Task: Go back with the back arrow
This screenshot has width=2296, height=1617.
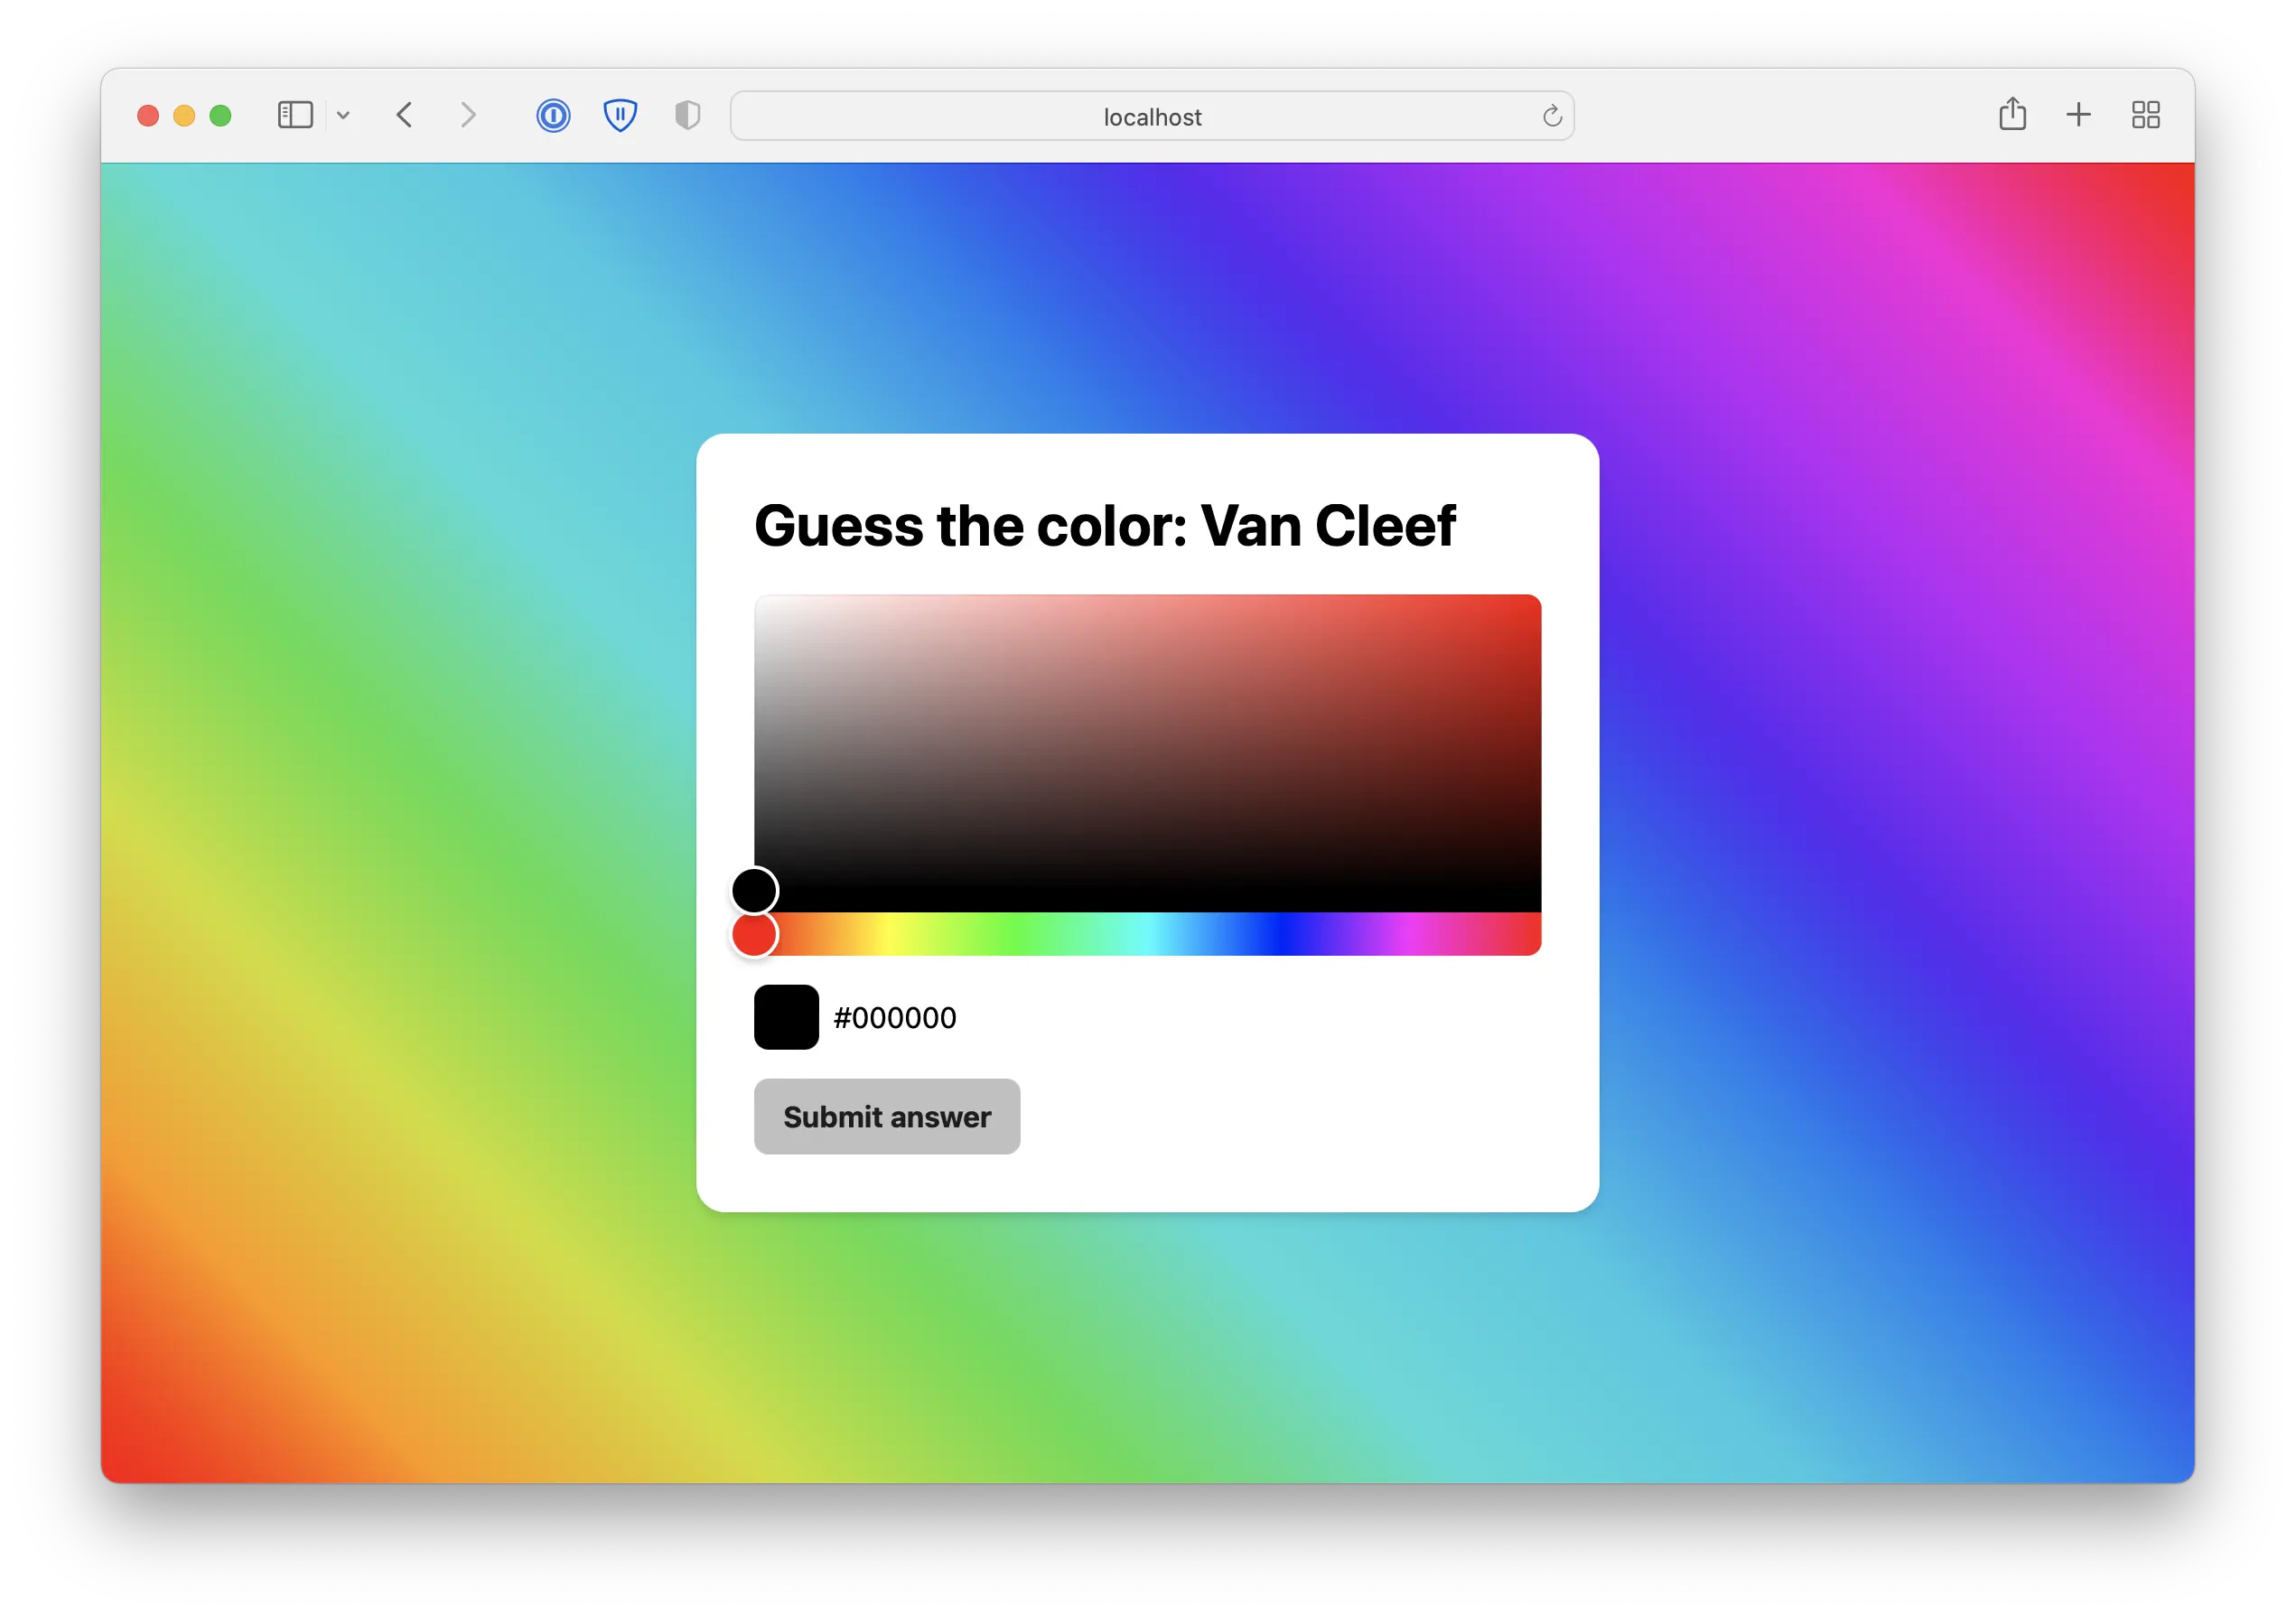Action: [x=404, y=115]
